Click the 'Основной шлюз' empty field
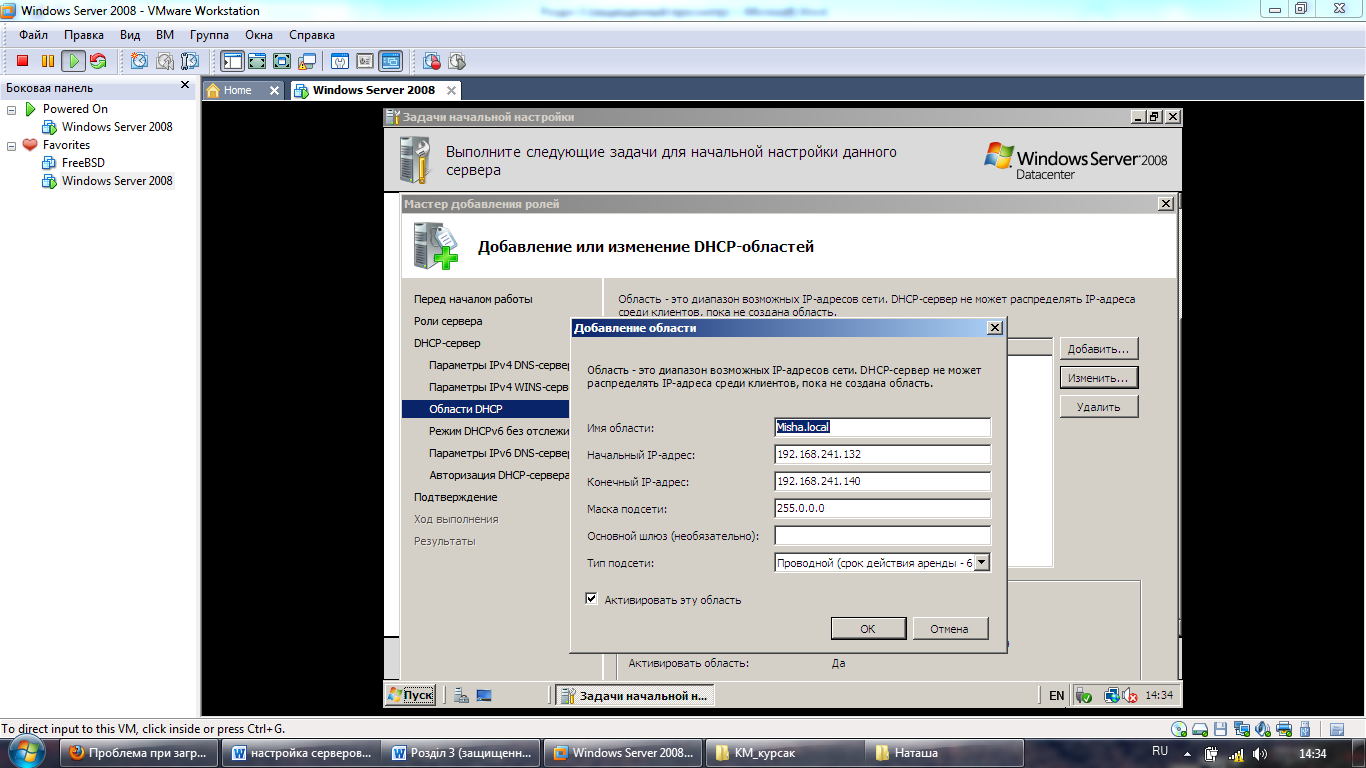 point(882,535)
